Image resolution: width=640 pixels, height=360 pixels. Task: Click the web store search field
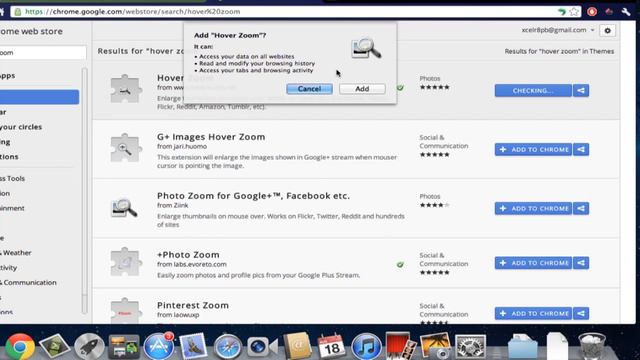coord(42,53)
